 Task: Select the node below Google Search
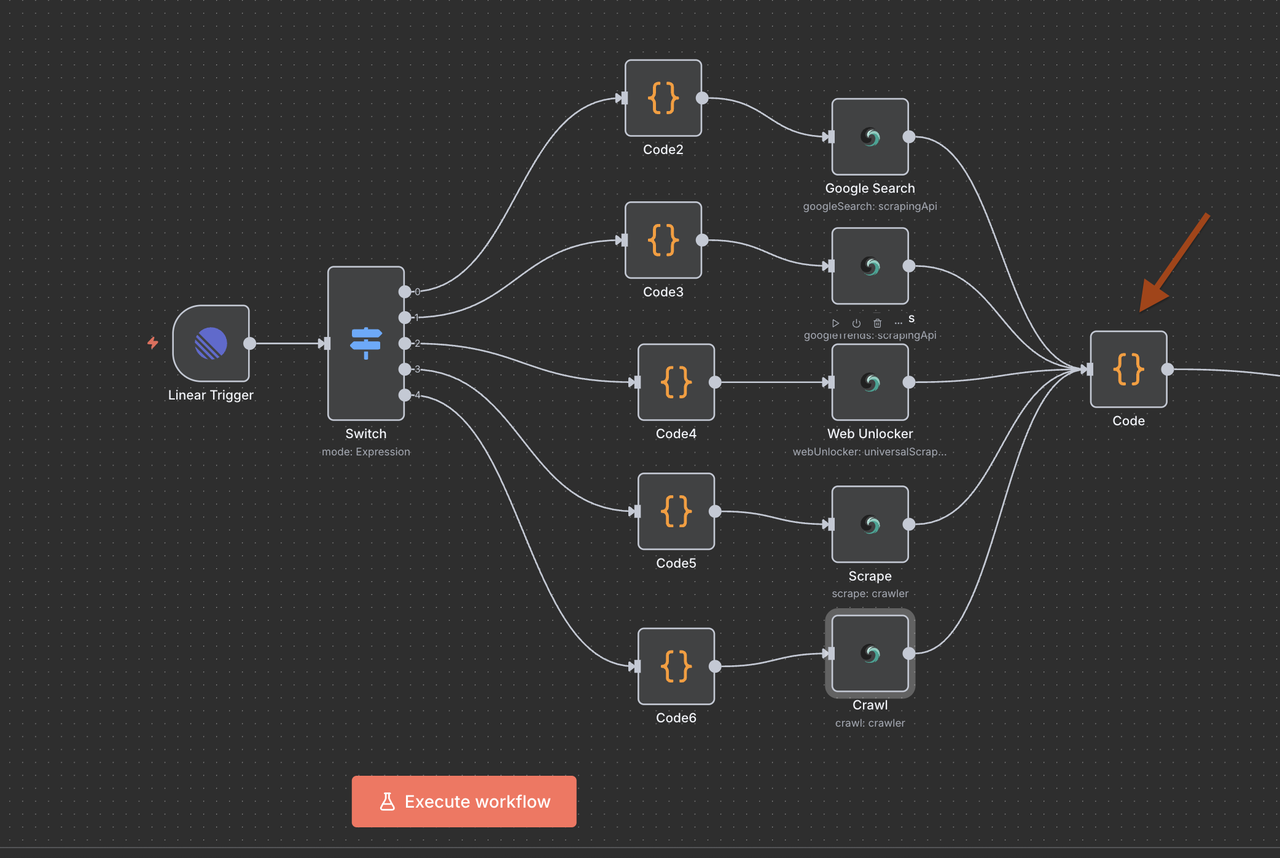[x=870, y=266]
